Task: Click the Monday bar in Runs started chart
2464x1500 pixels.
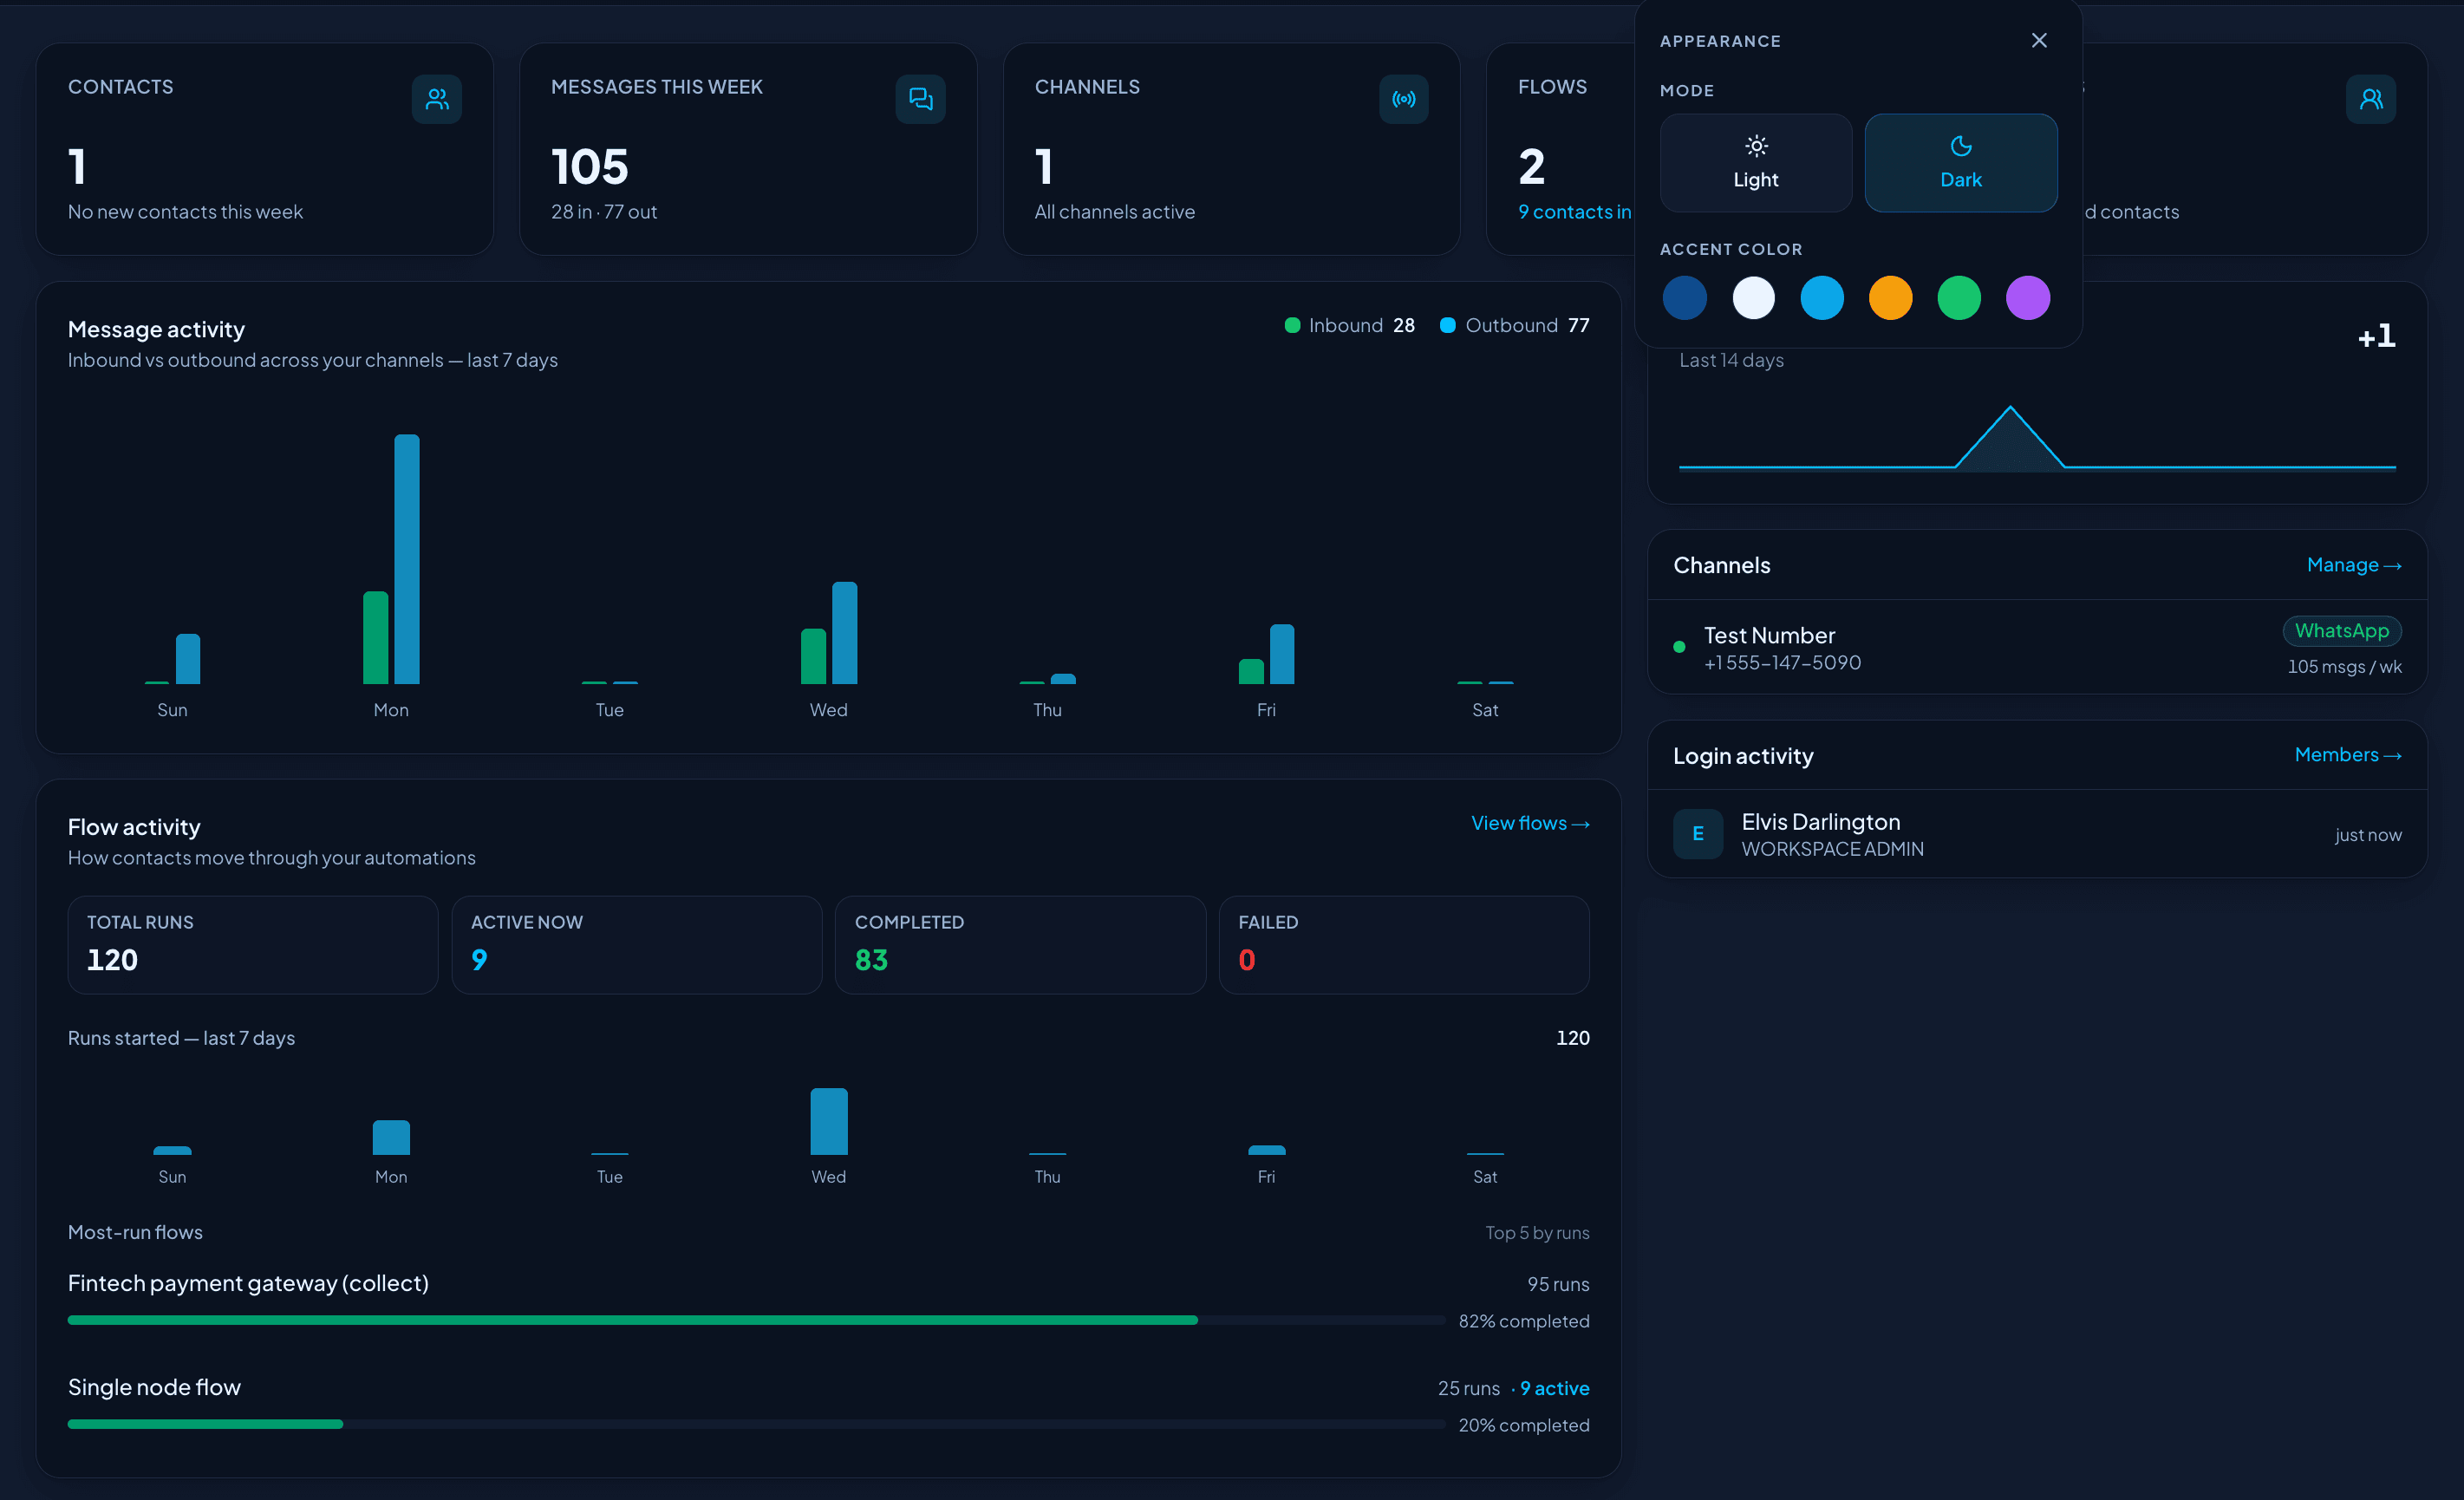Action: point(391,1137)
